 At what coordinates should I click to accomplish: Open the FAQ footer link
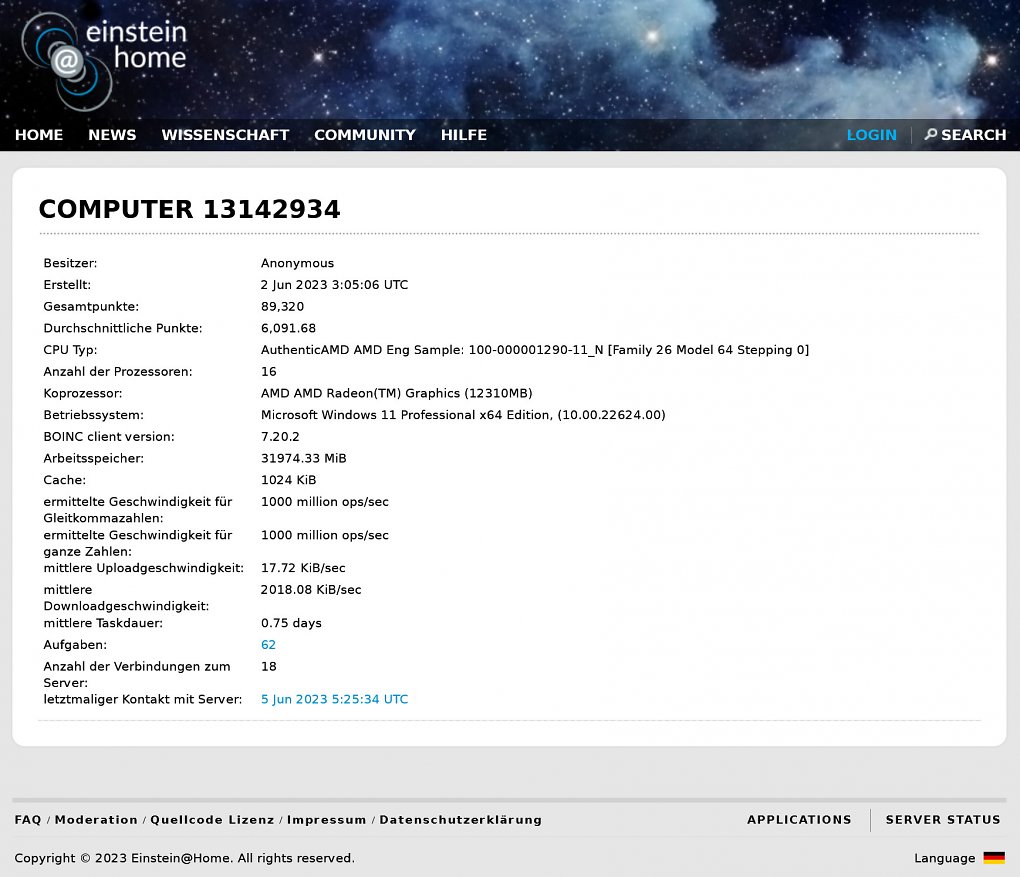[x=28, y=820]
